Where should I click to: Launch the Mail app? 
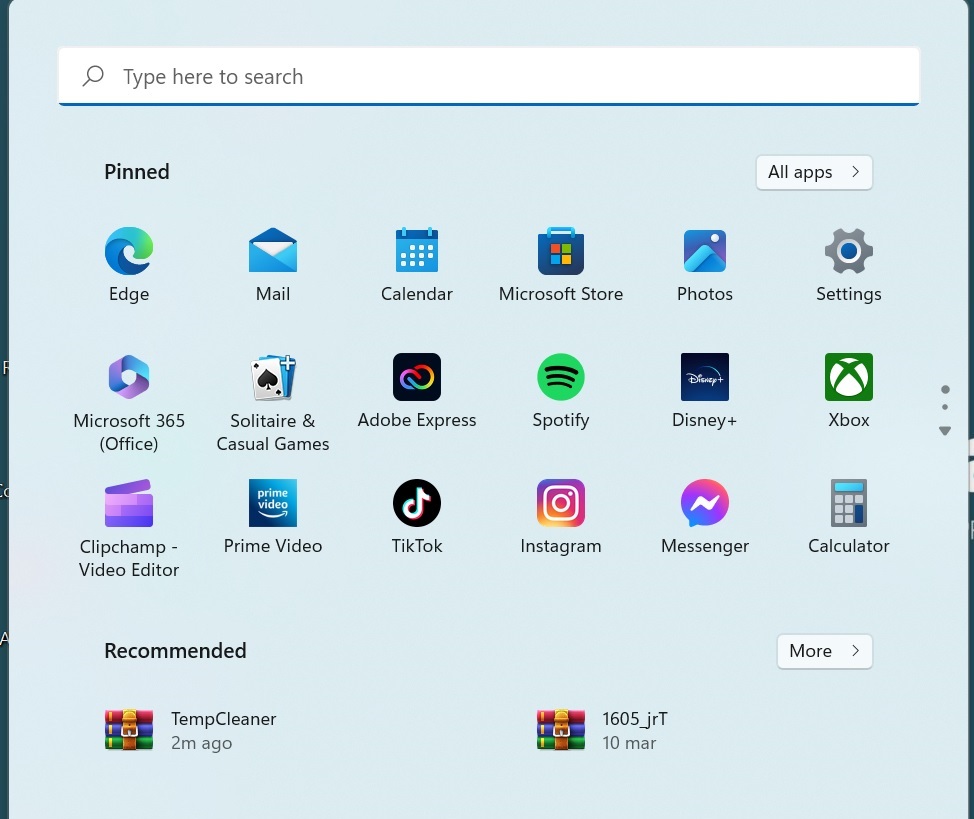[273, 264]
